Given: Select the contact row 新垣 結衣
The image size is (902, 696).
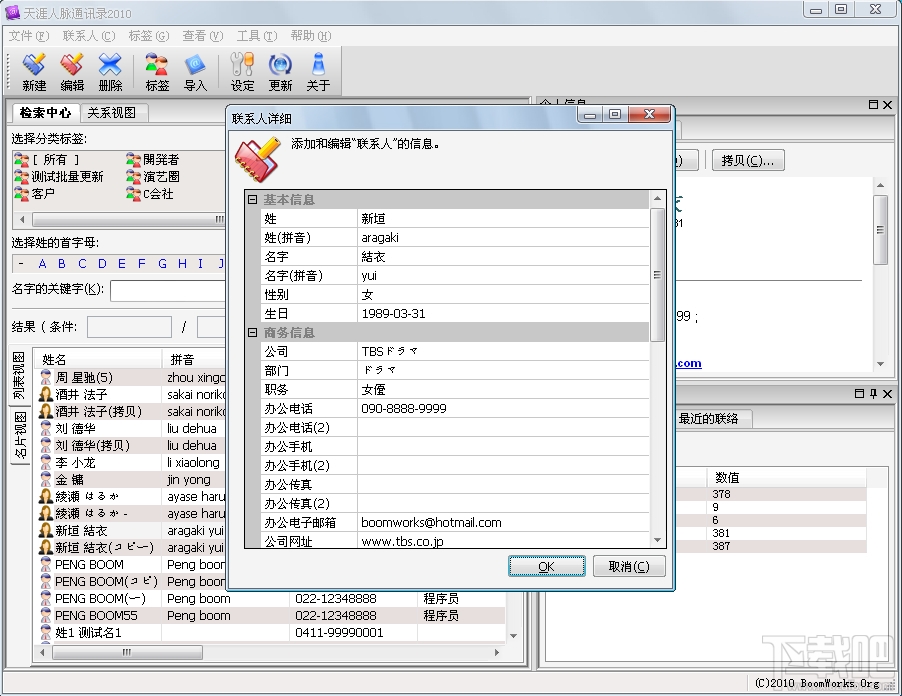Looking at the screenshot, I should point(132,530).
